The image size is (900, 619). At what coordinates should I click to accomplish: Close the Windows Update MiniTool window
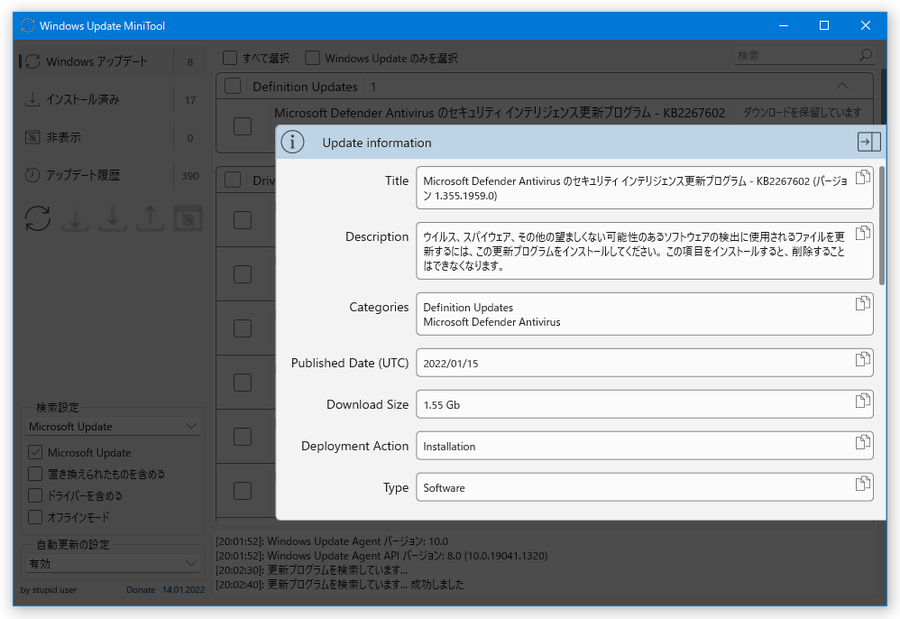click(x=866, y=26)
